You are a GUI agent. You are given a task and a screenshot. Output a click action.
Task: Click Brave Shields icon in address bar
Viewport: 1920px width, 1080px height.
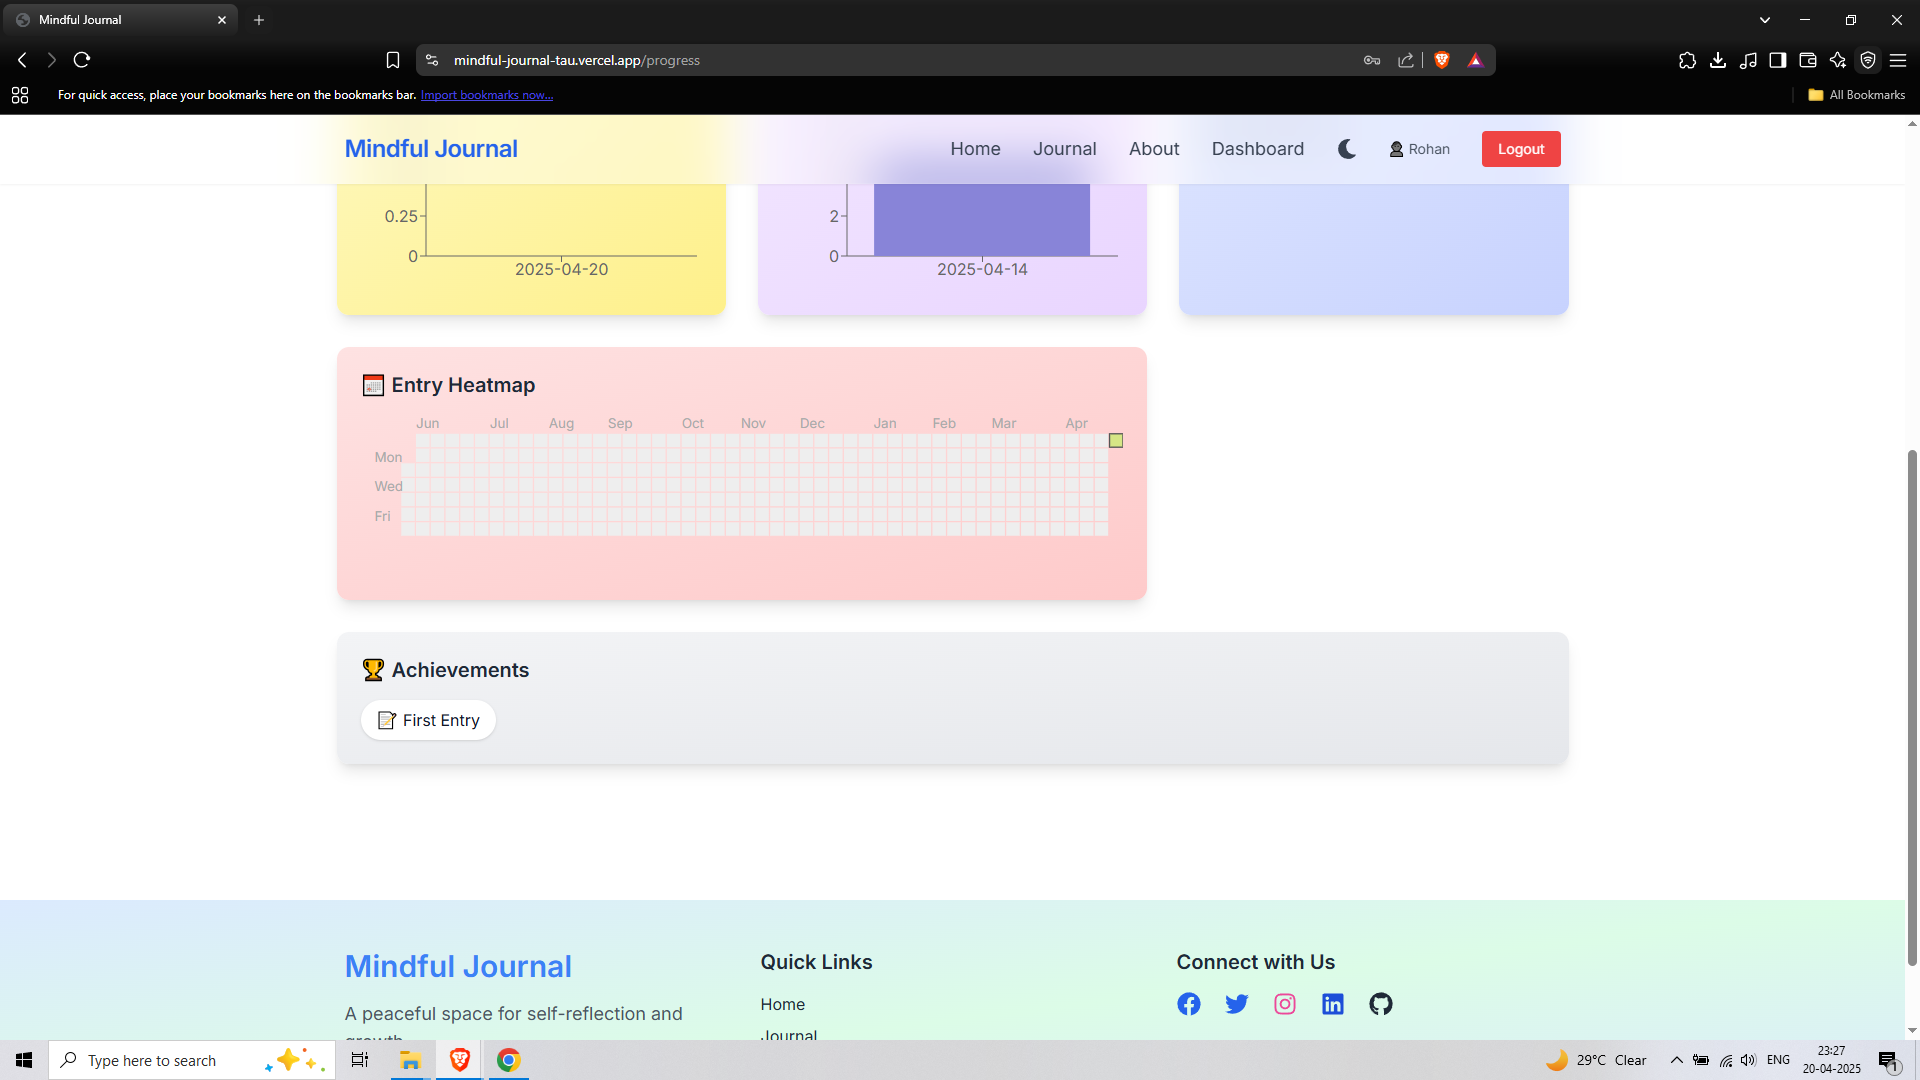point(1441,60)
